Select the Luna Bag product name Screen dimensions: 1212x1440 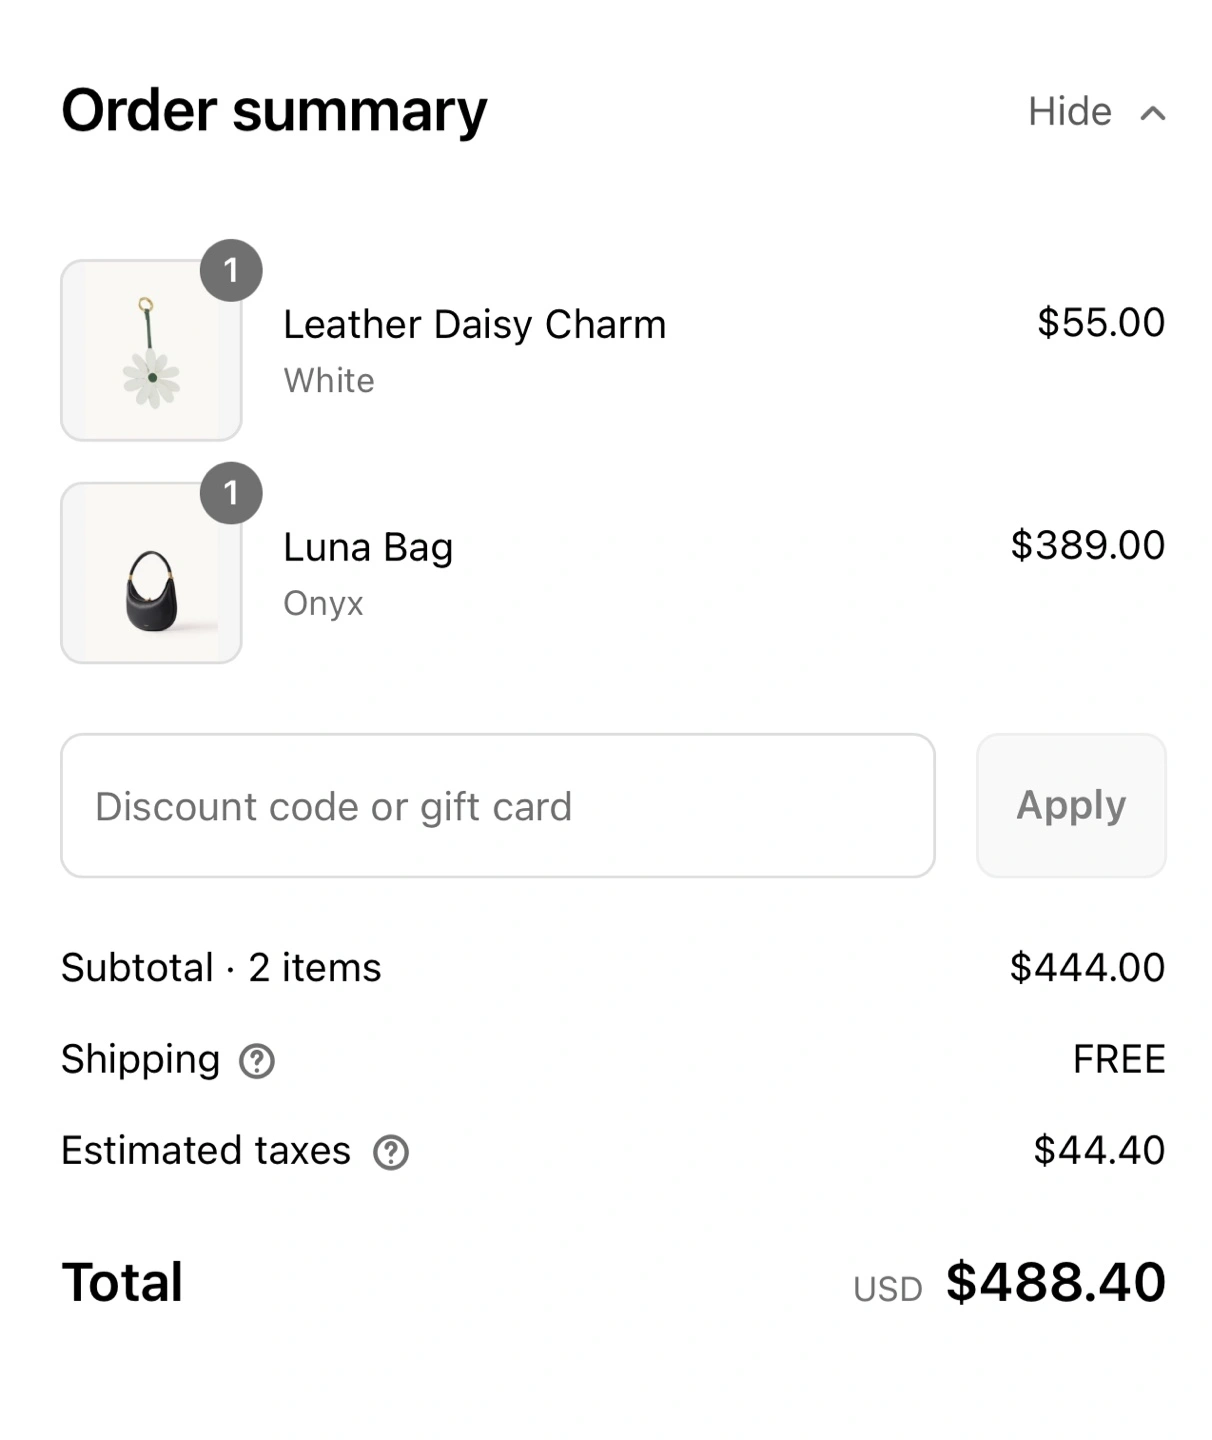368,547
